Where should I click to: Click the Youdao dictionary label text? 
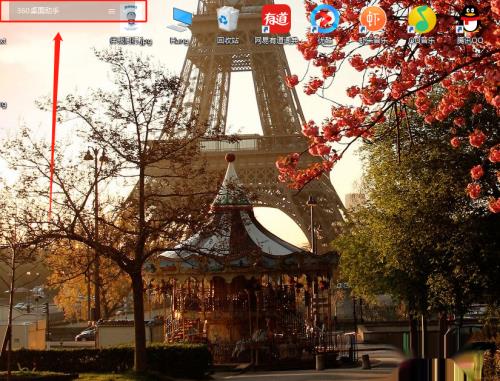coord(276,41)
